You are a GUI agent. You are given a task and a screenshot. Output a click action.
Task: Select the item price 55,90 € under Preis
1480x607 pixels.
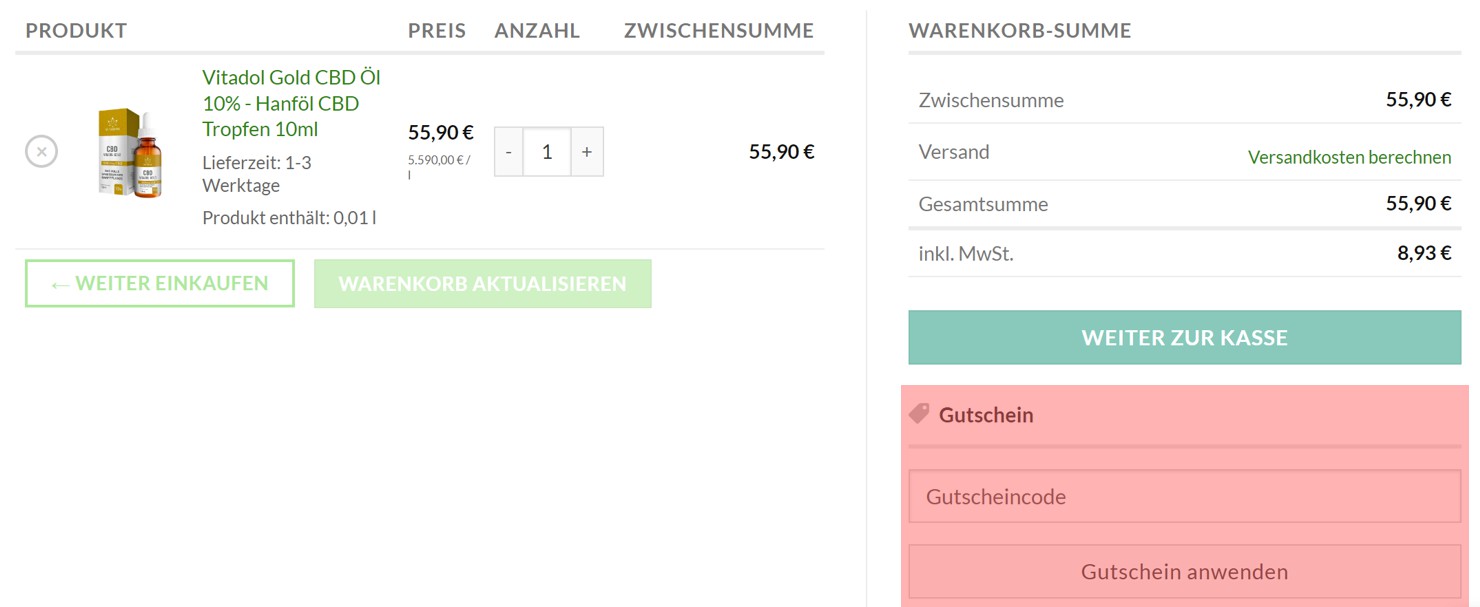tap(441, 132)
